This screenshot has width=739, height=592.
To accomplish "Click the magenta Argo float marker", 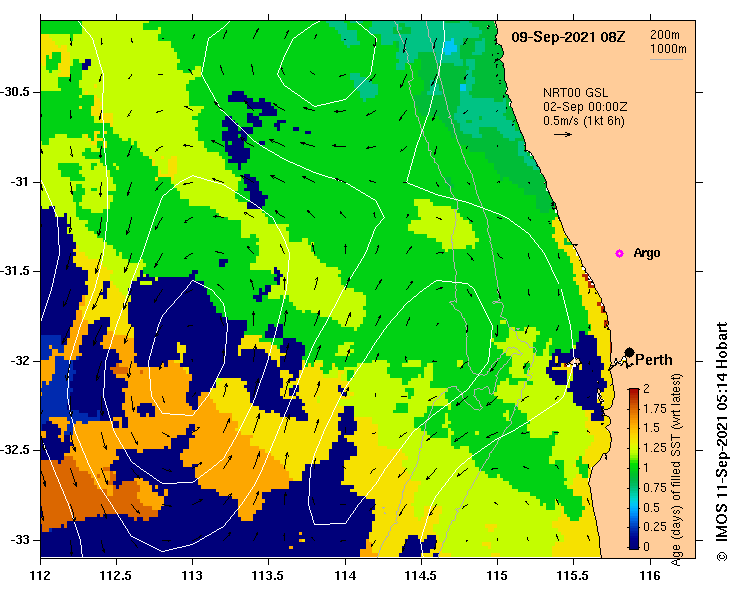I will point(619,254).
